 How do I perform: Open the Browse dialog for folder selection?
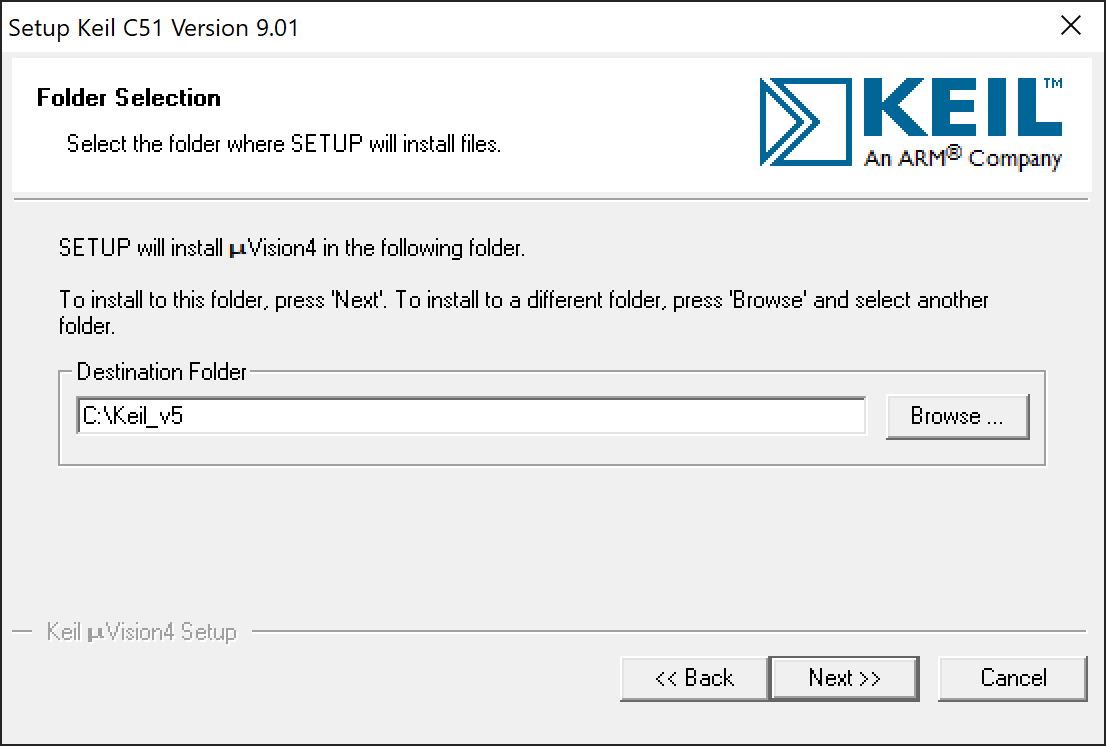point(957,417)
